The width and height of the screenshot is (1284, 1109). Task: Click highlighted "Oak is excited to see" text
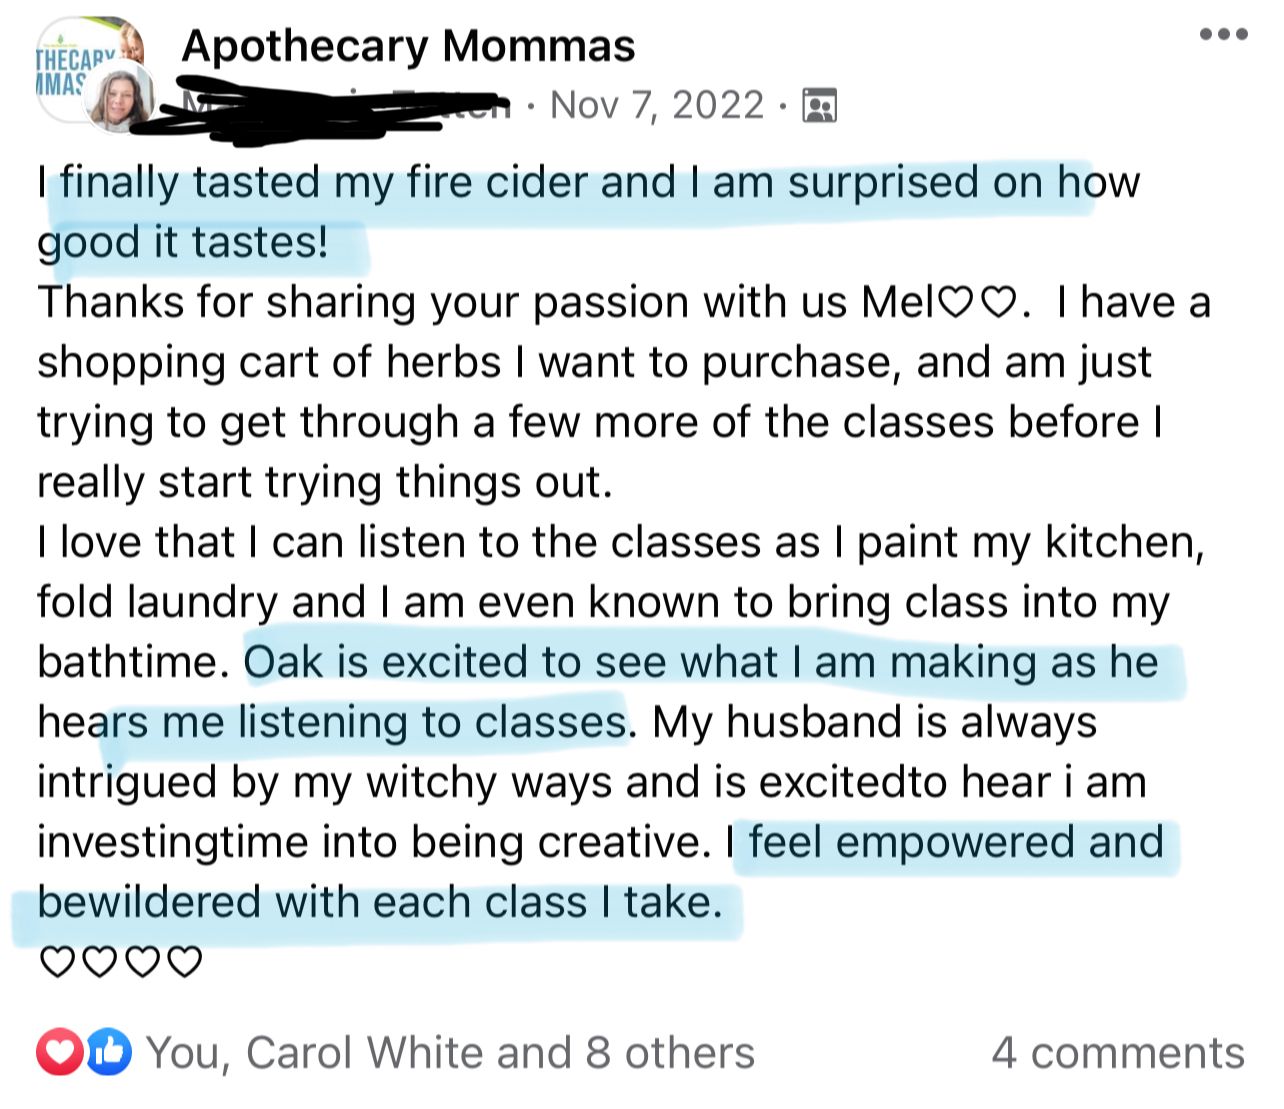(700, 663)
